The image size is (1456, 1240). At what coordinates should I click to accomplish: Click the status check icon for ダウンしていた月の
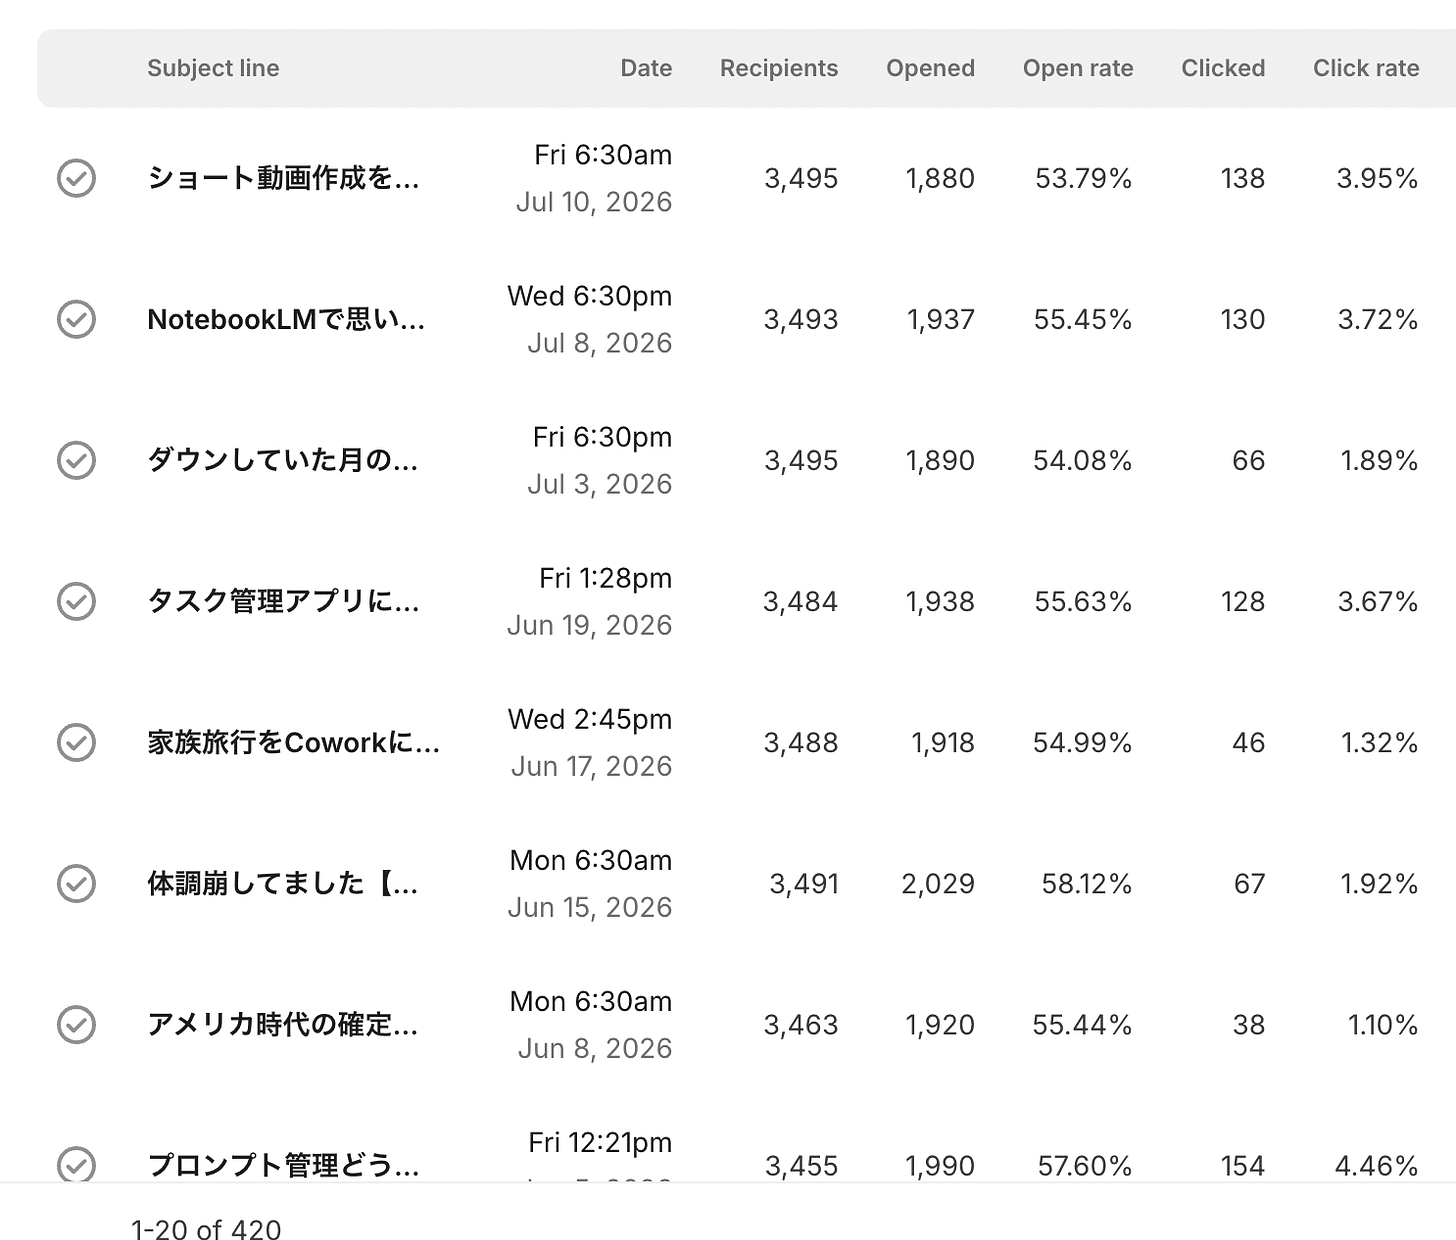(x=76, y=460)
